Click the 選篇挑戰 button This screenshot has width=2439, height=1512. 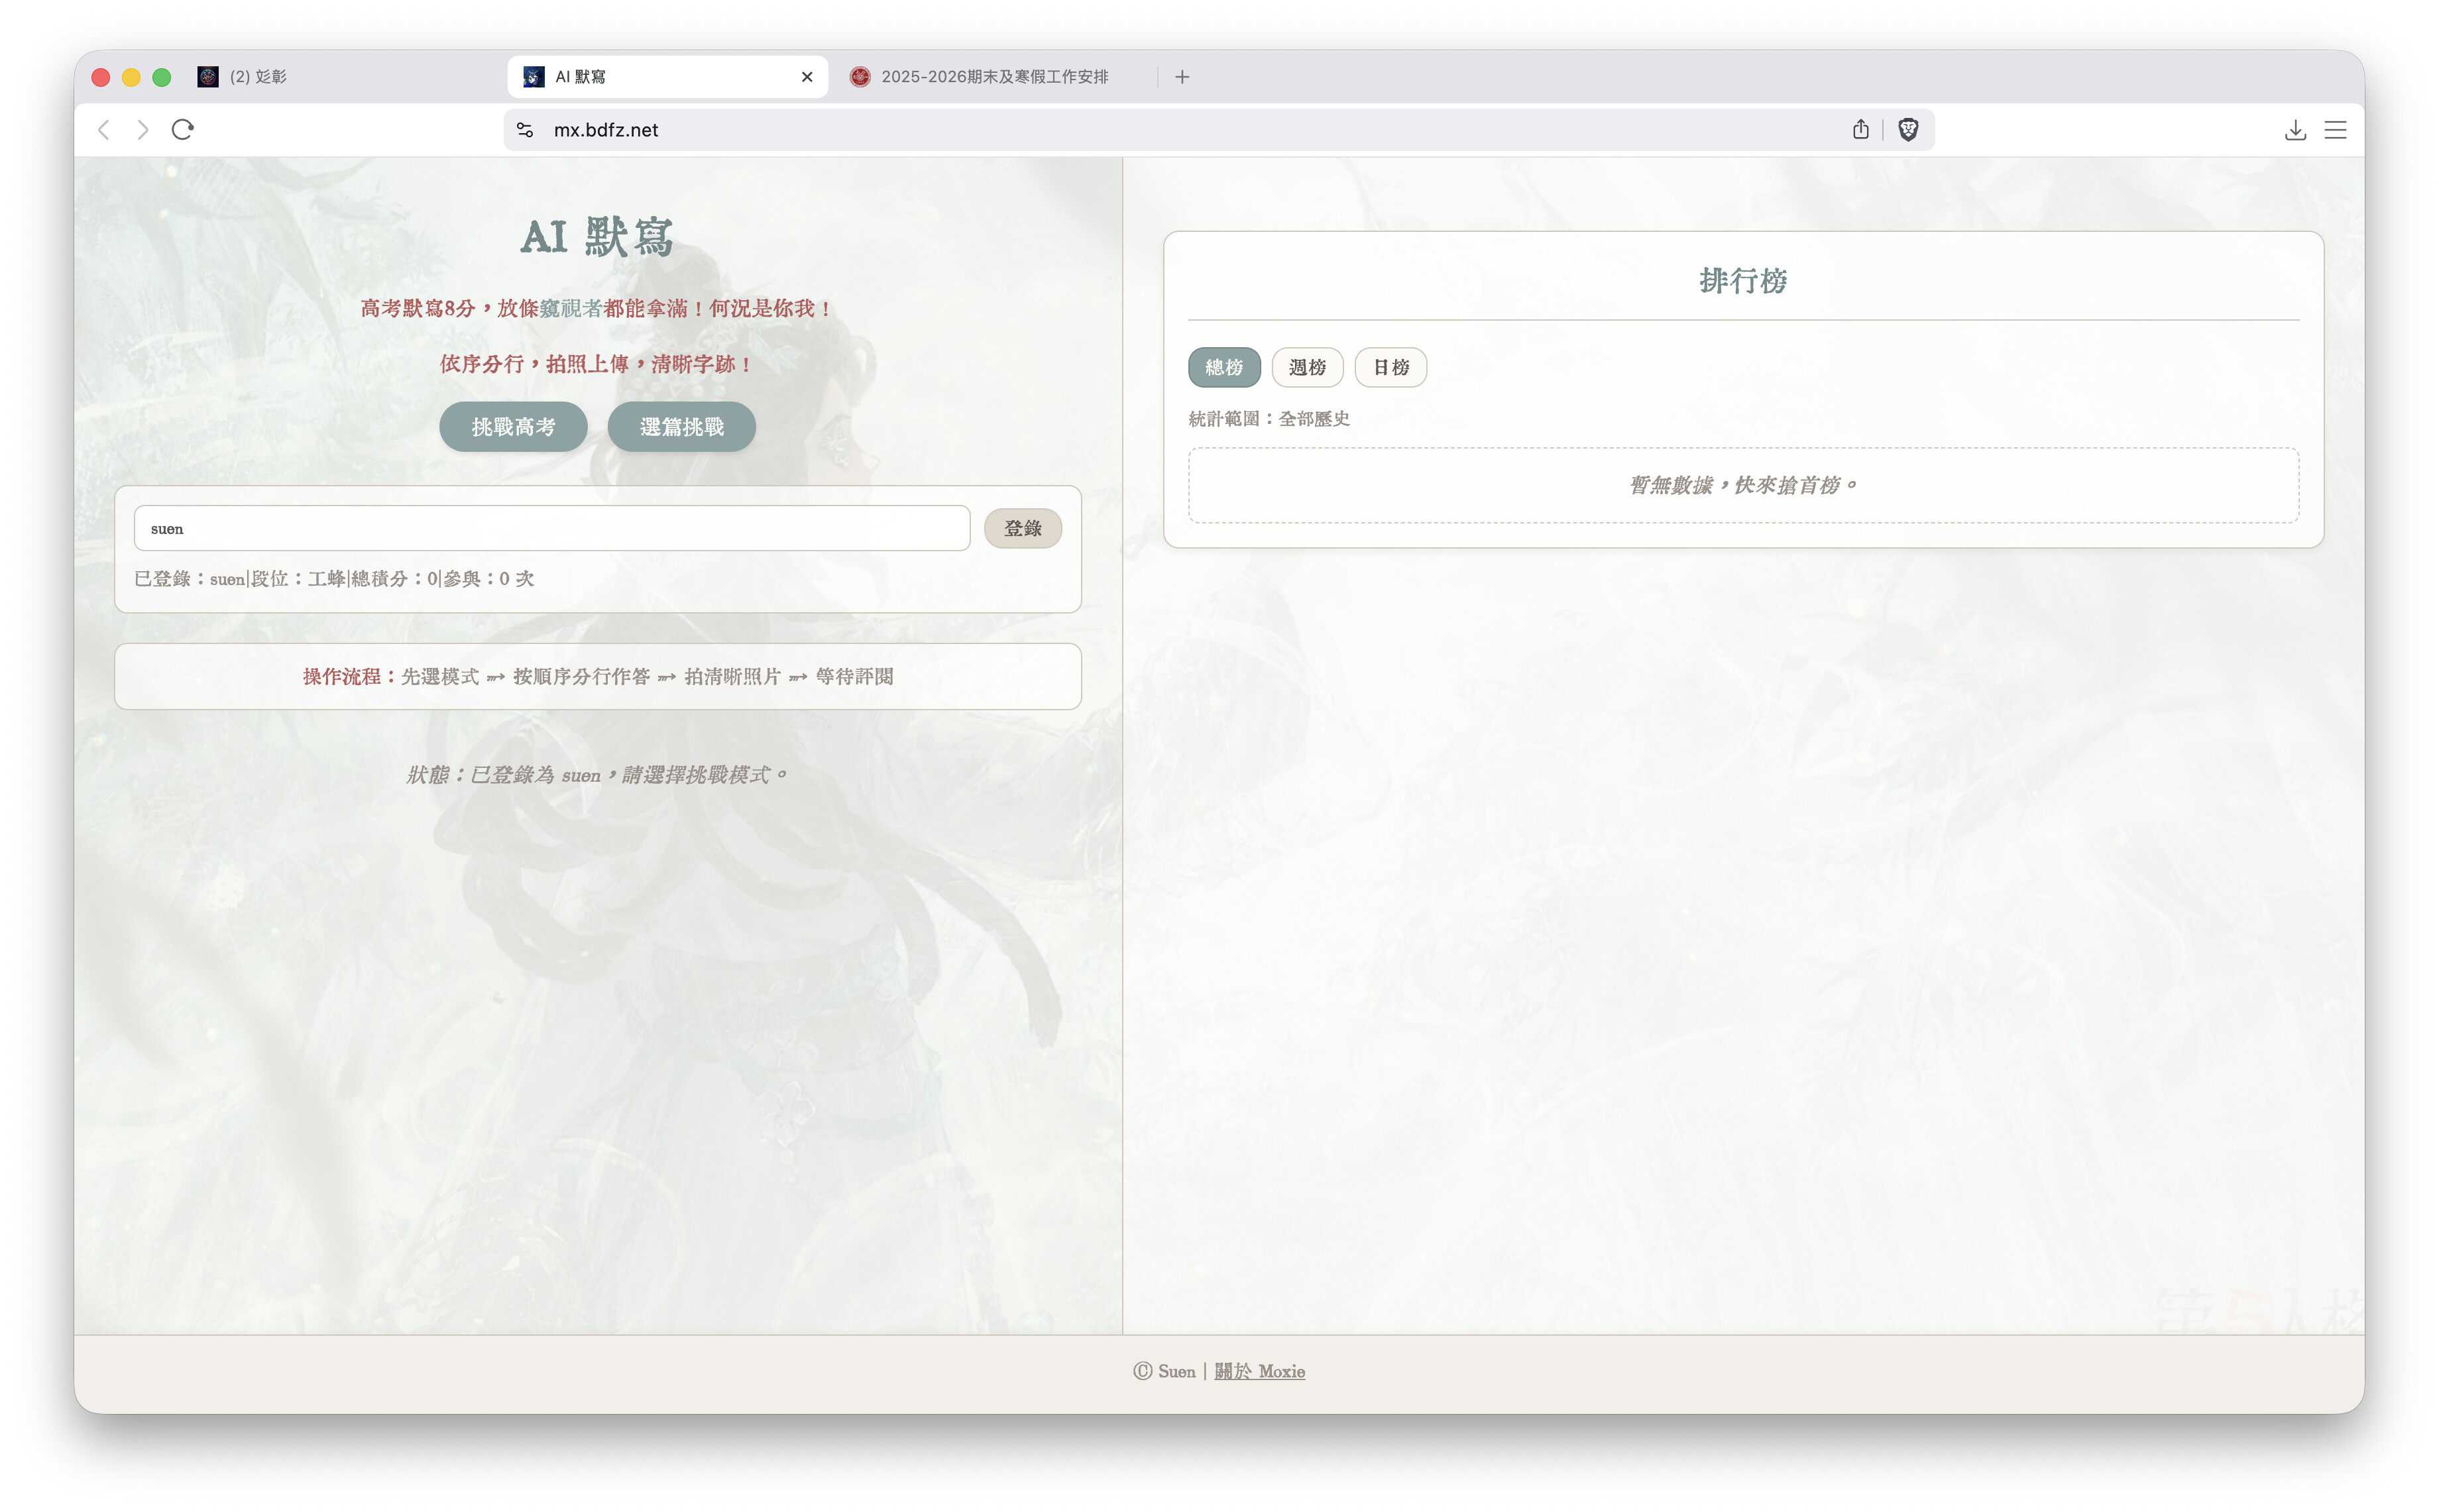681,426
